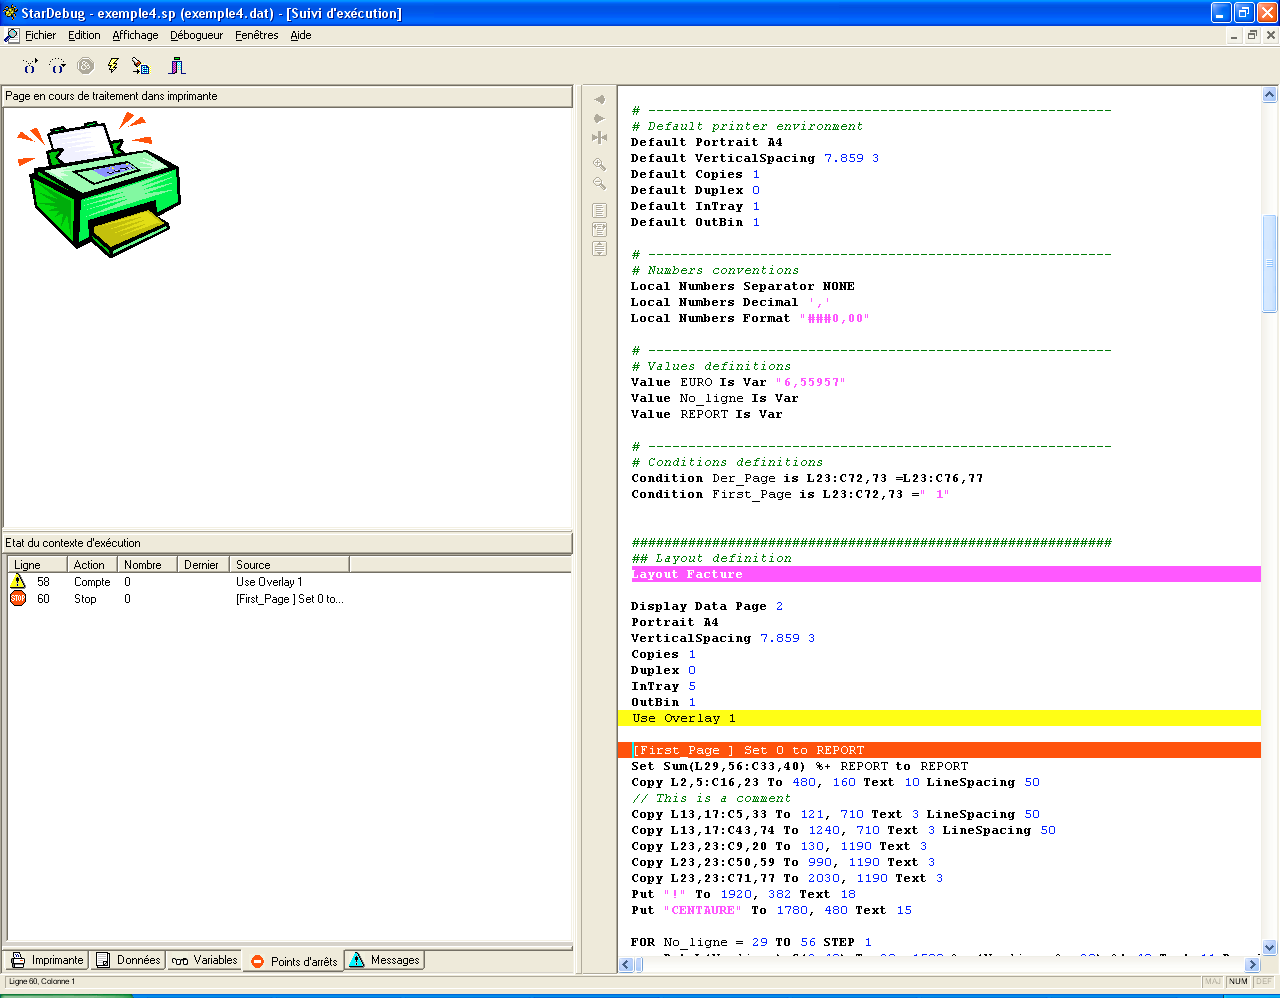The image size is (1280, 998).
Task: Click the step-over debugger icon
Action: coord(58,66)
